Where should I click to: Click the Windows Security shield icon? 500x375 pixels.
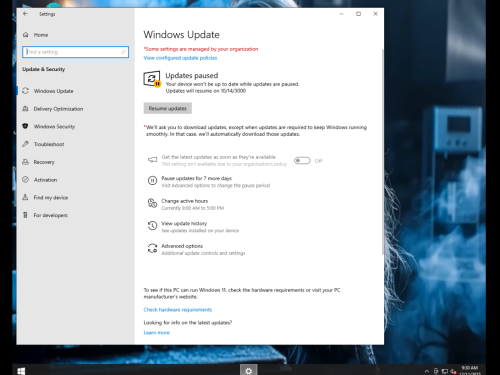tap(25, 126)
